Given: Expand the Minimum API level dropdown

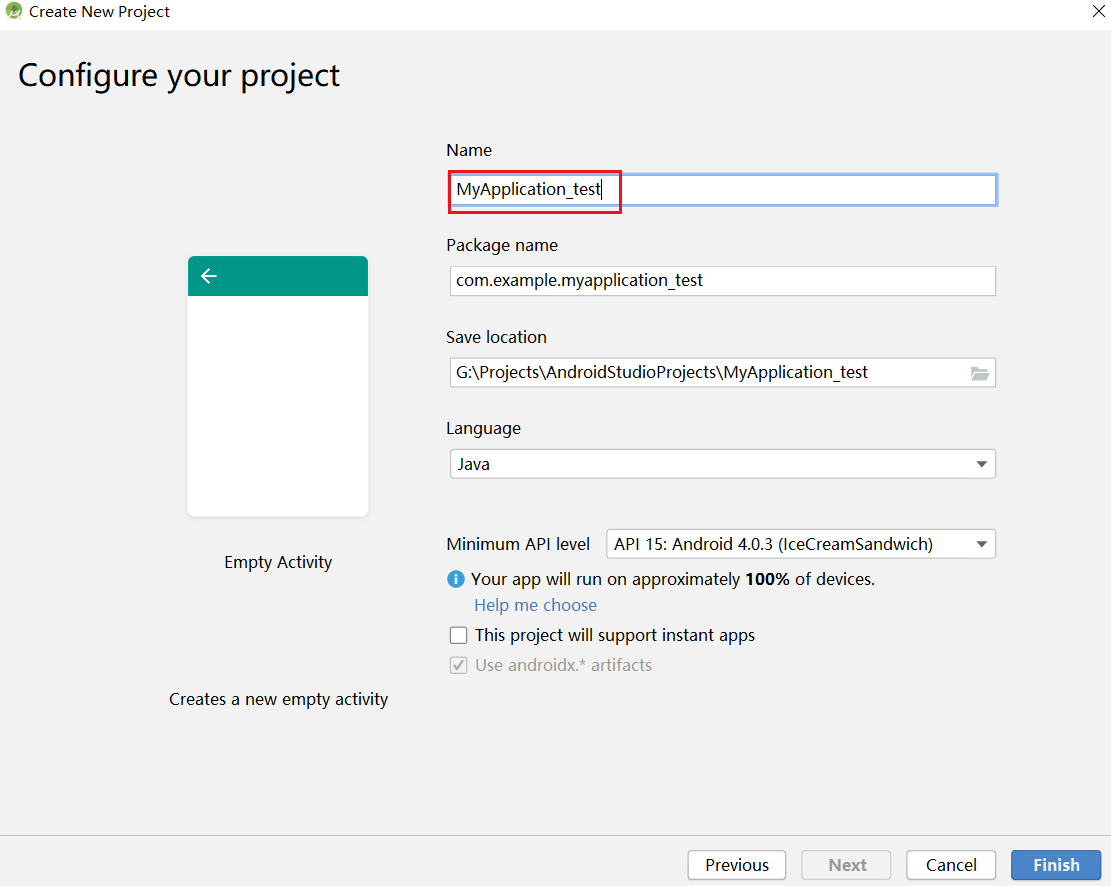Looking at the screenshot, I should click(x=801, y=544).
